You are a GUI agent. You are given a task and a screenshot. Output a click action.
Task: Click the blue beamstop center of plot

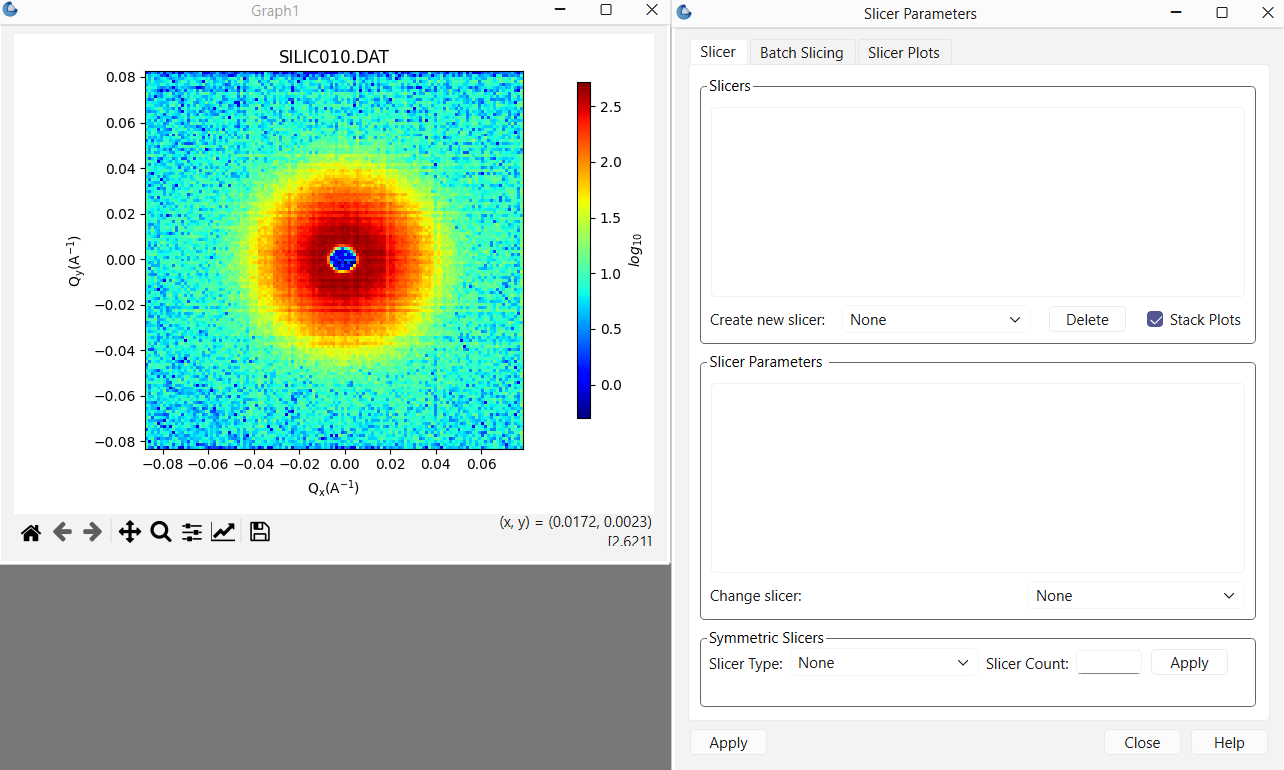343,259
